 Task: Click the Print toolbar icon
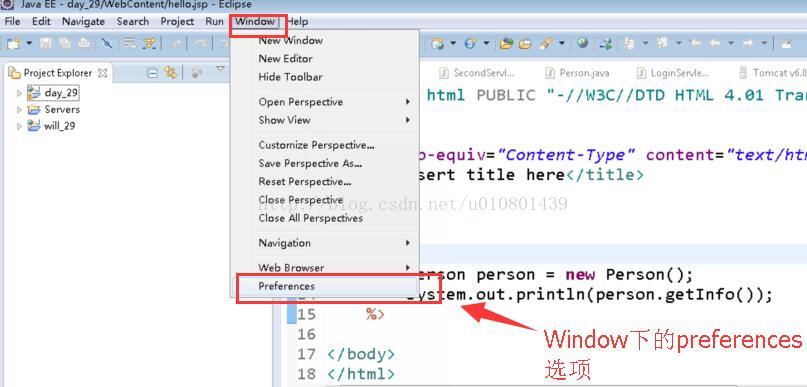click(84, 44)
